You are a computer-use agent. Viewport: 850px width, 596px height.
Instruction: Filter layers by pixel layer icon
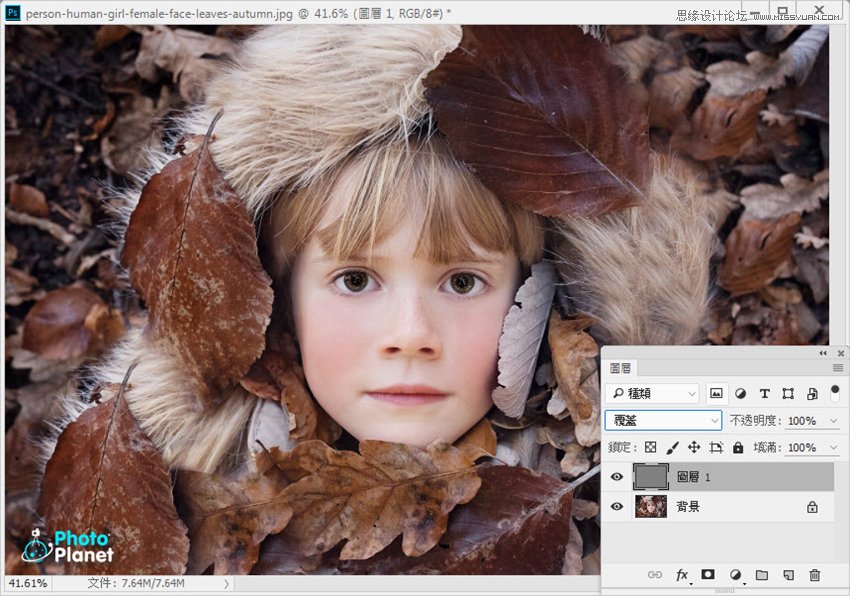(716, 394)
